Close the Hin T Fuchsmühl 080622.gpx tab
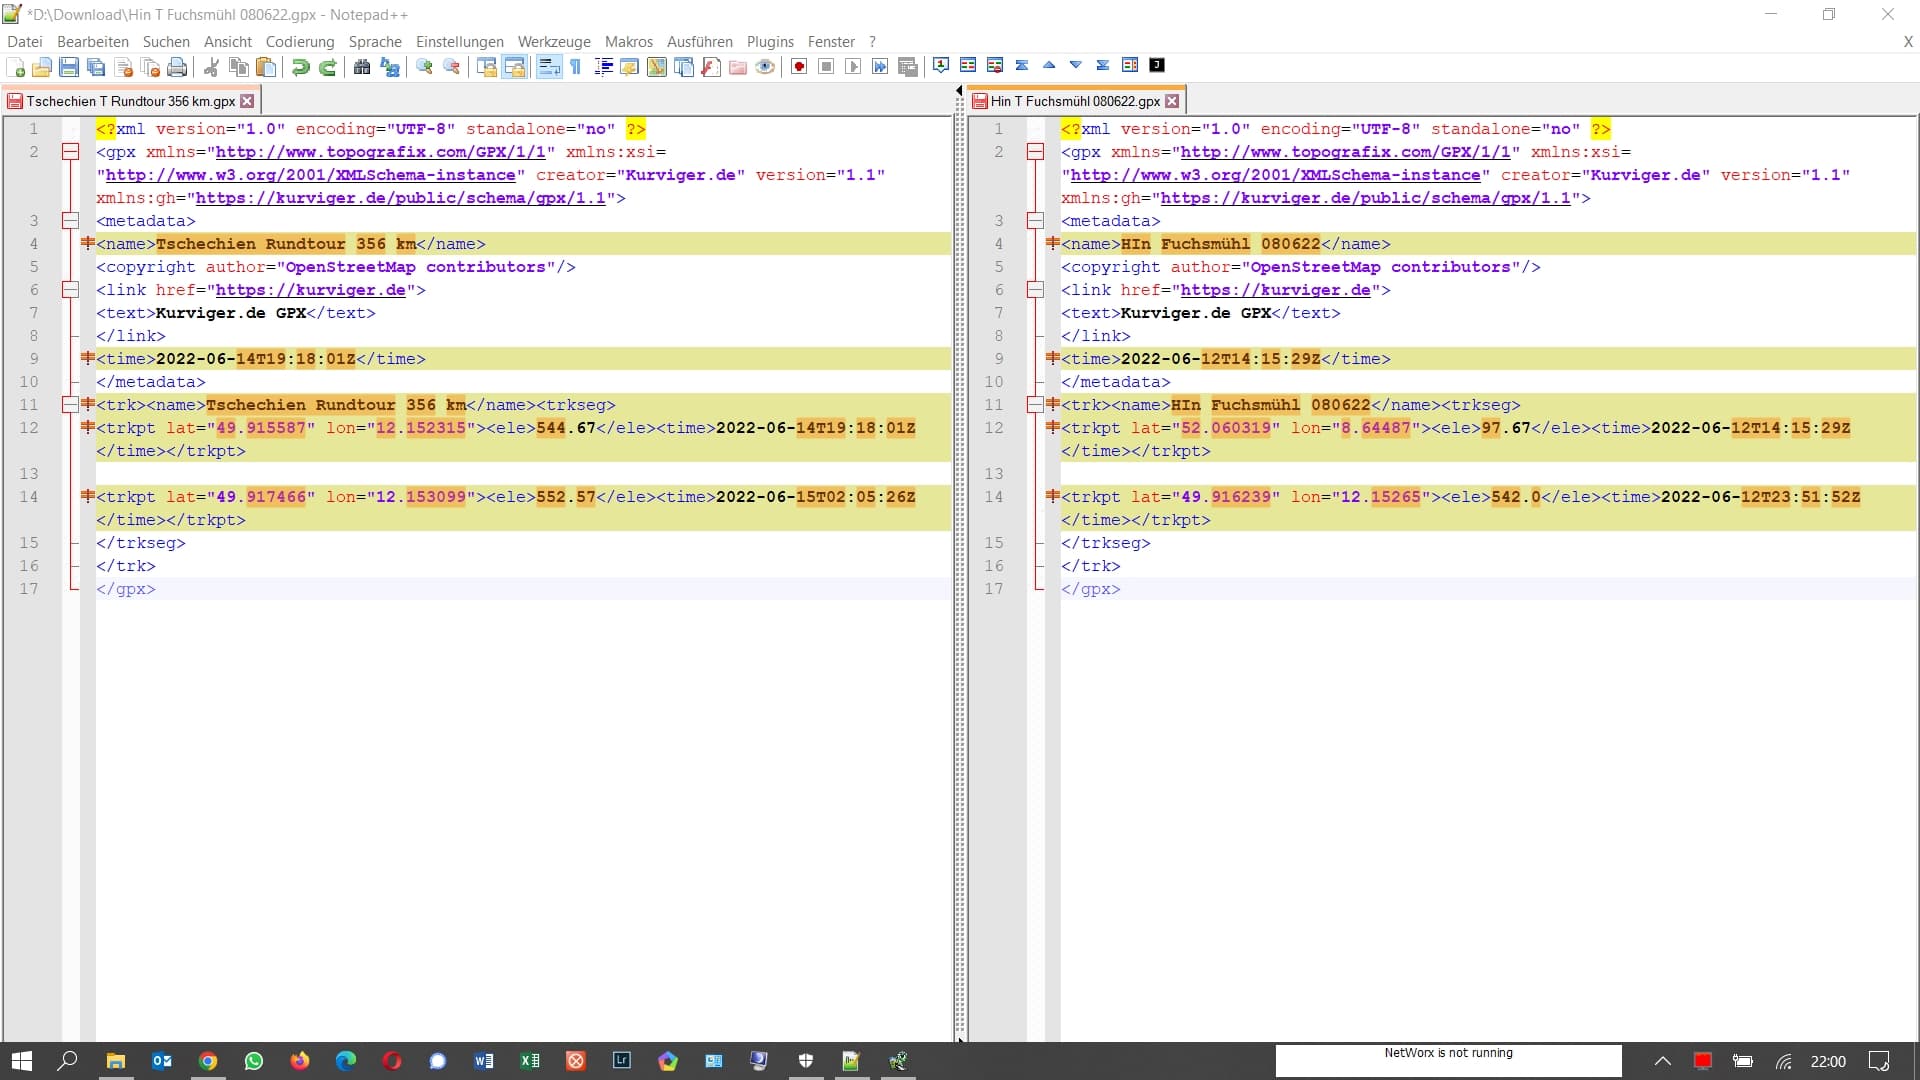1920x1080 pixels. (1172, 101)
